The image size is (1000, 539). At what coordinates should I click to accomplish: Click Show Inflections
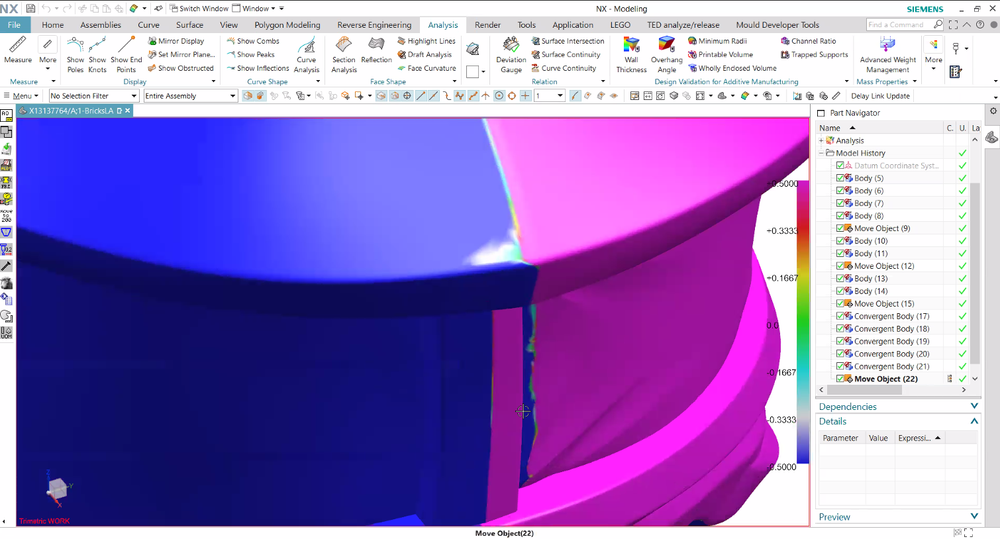click(x=258, y=68)
